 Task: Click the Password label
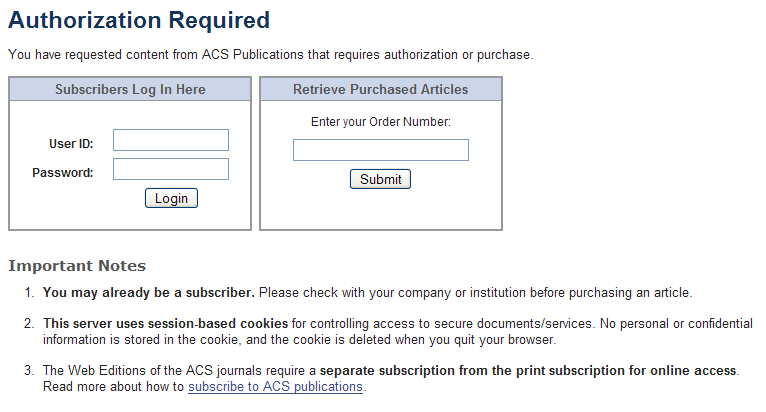[63, 172]
